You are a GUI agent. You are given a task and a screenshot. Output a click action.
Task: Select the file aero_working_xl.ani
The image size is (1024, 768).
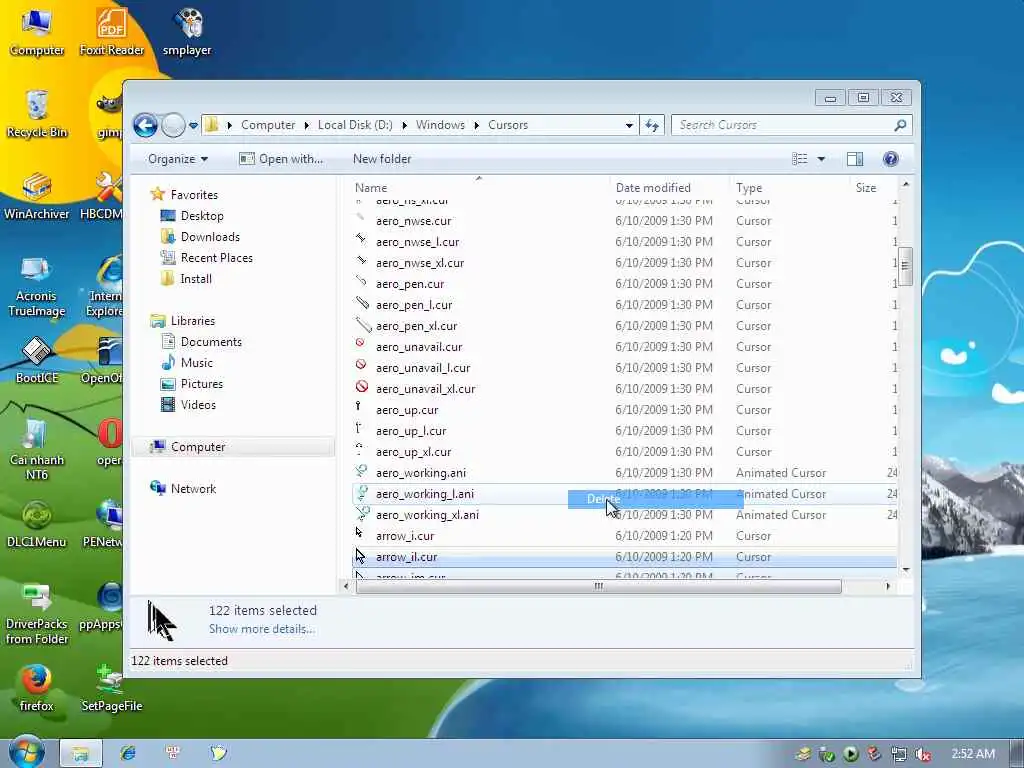pyautogui.click(x=427, y=515)
